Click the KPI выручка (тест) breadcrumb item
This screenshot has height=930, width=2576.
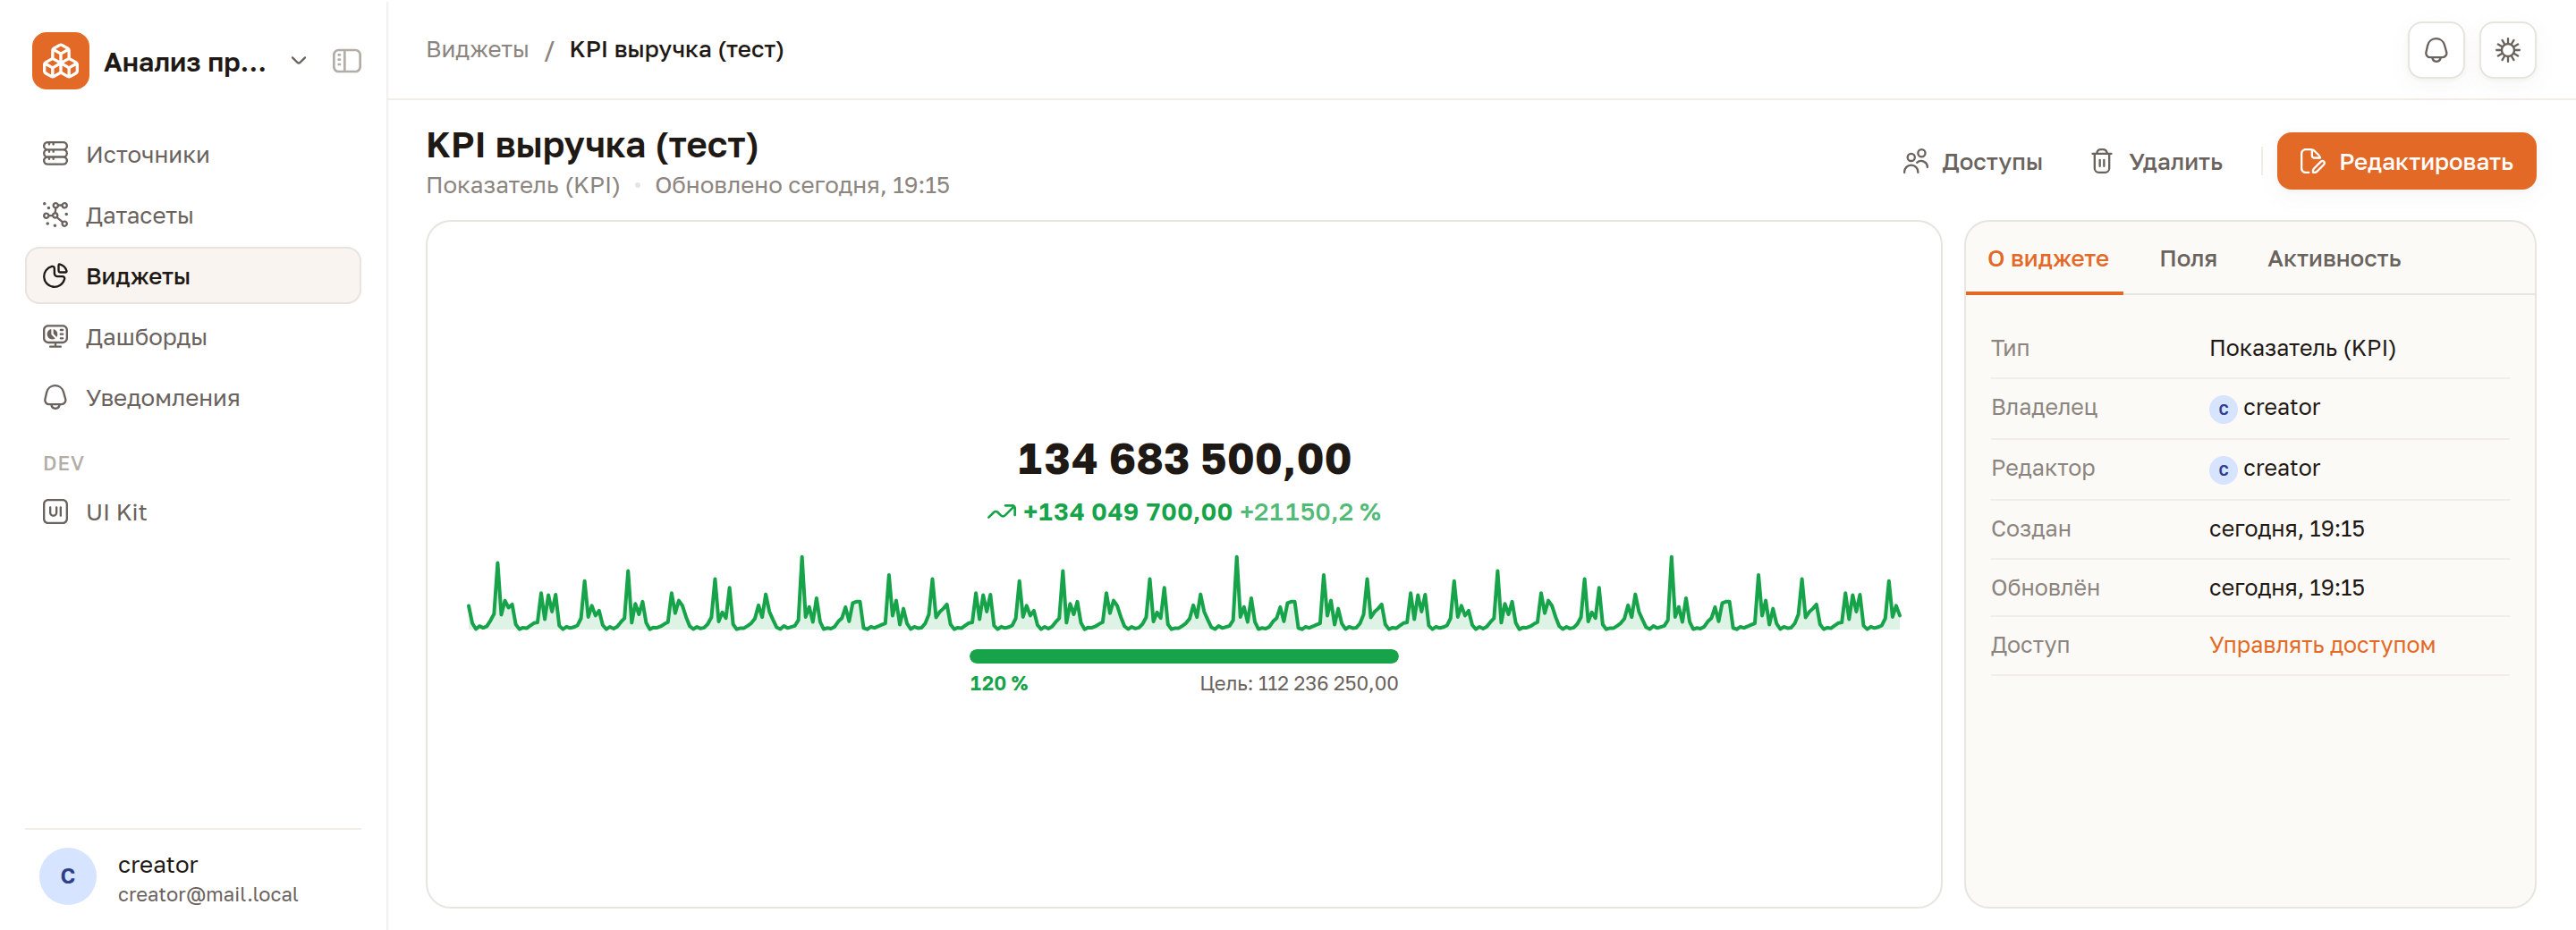(x=676, y=49)
